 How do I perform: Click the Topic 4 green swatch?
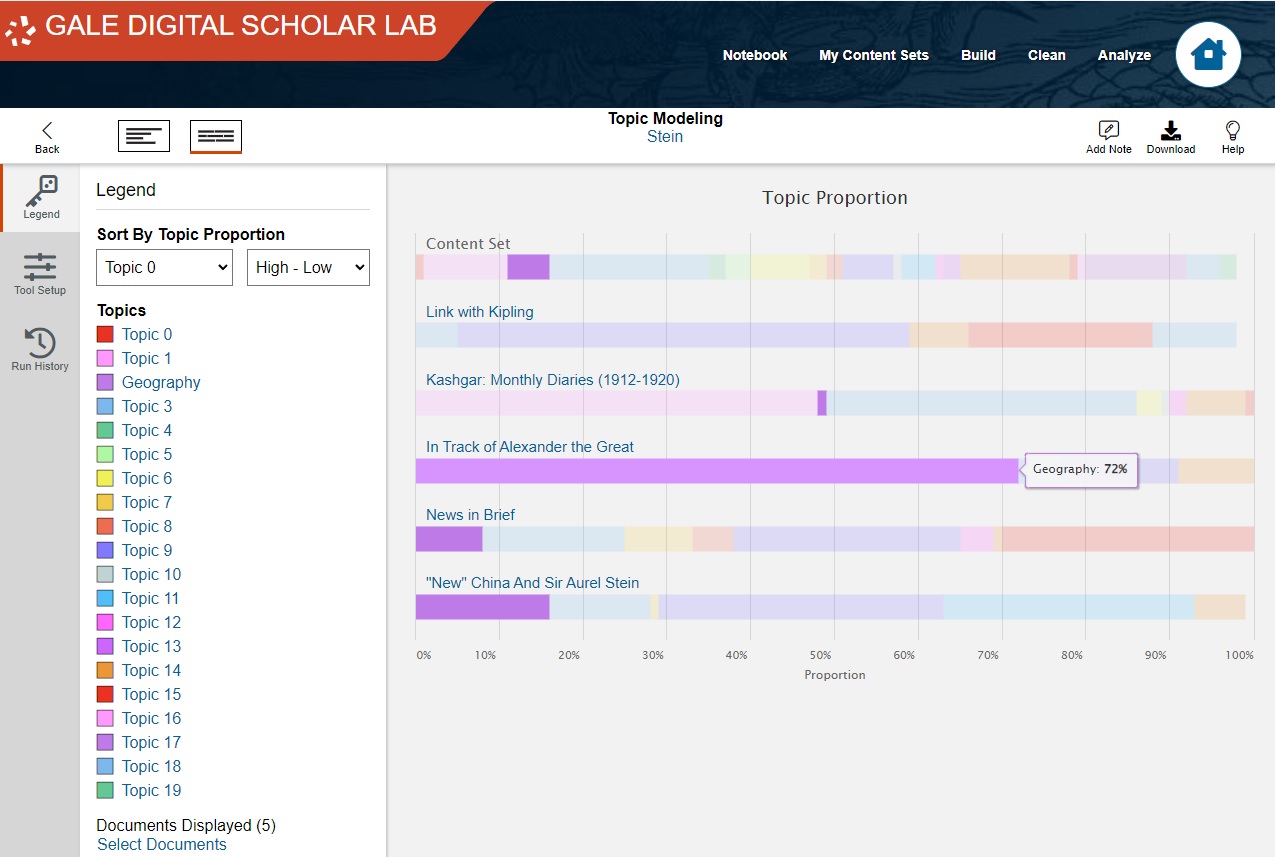point(105,430)
